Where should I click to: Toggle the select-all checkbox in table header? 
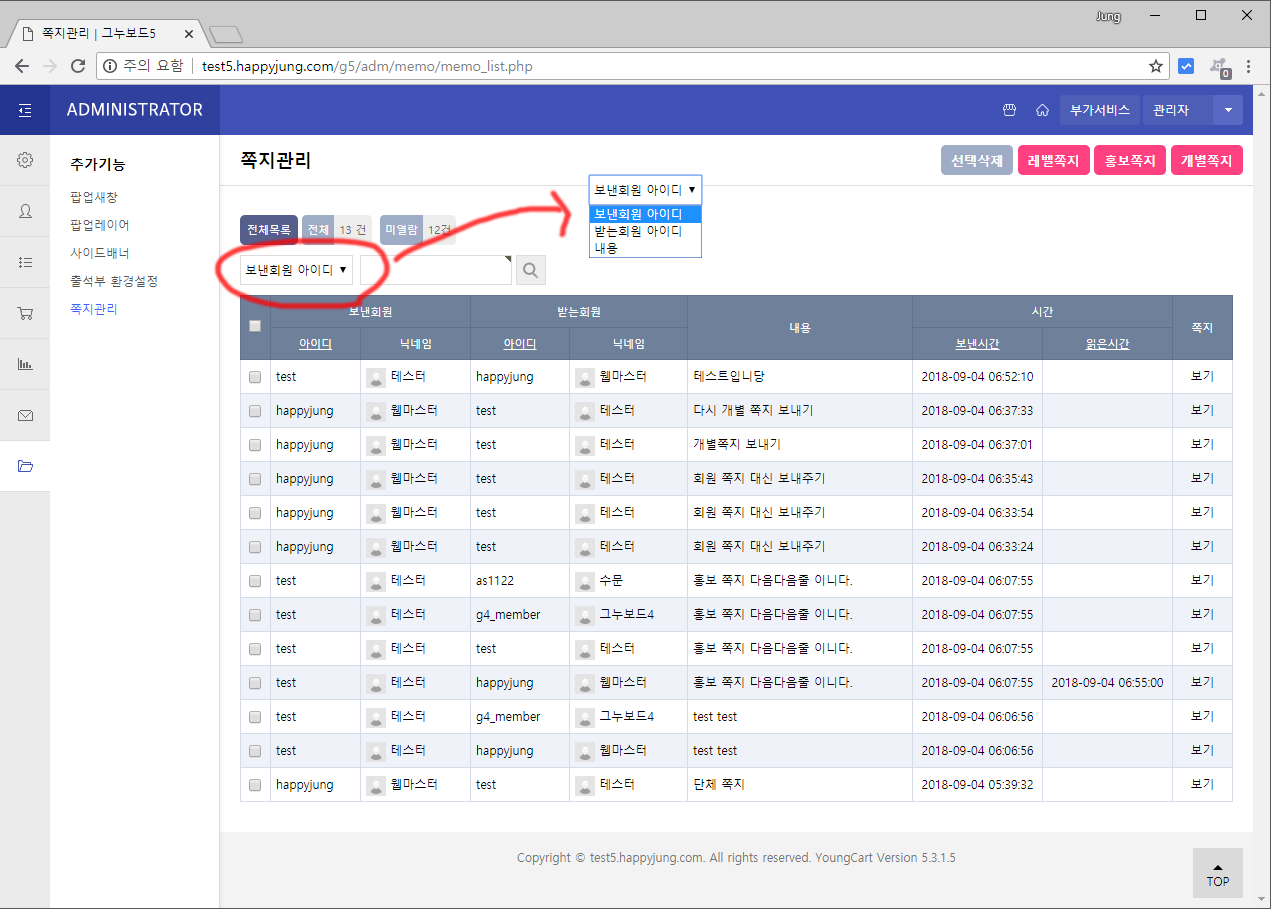click(255, 326)
